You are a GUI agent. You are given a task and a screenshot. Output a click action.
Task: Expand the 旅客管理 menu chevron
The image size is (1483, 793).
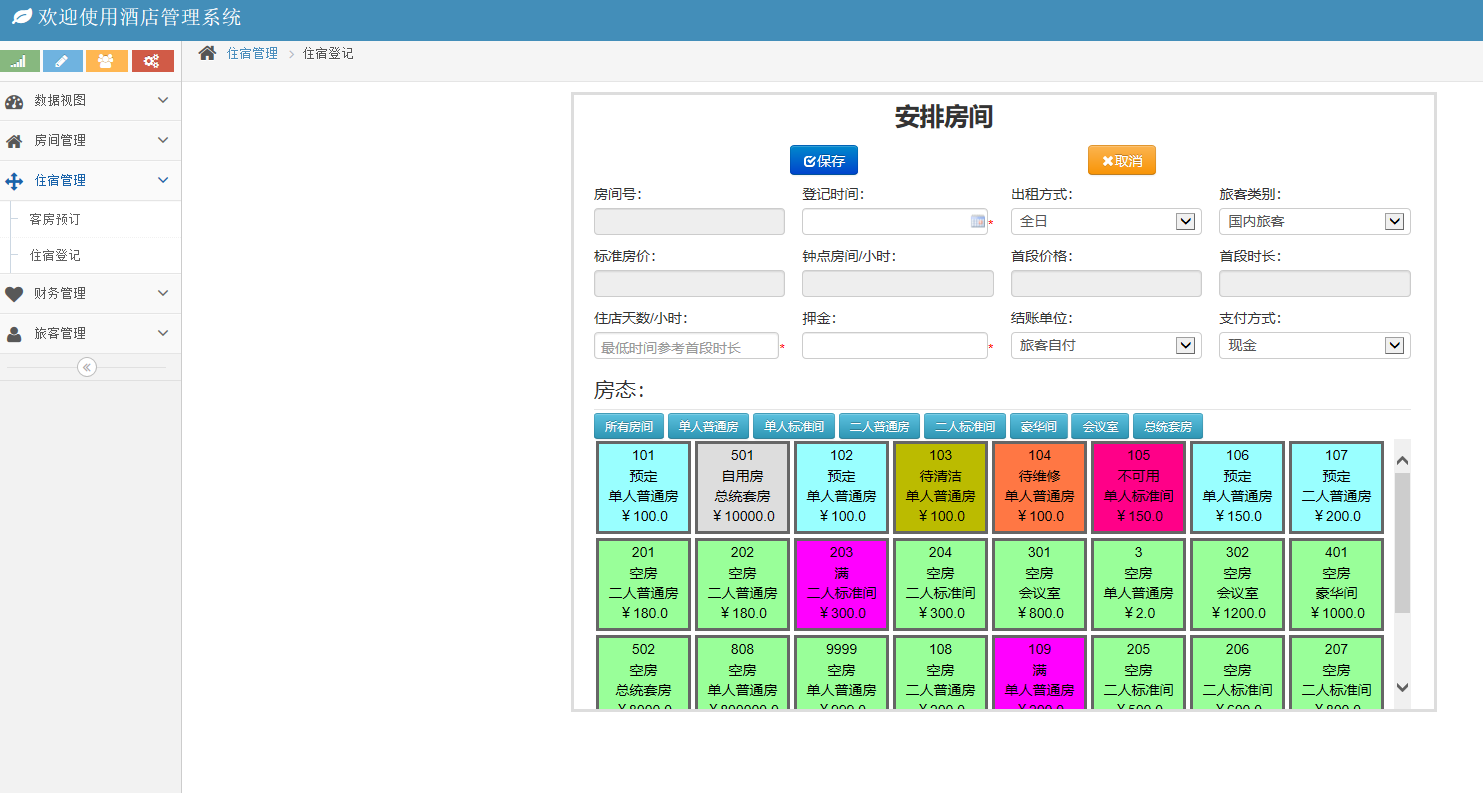[x=163, y=333]
